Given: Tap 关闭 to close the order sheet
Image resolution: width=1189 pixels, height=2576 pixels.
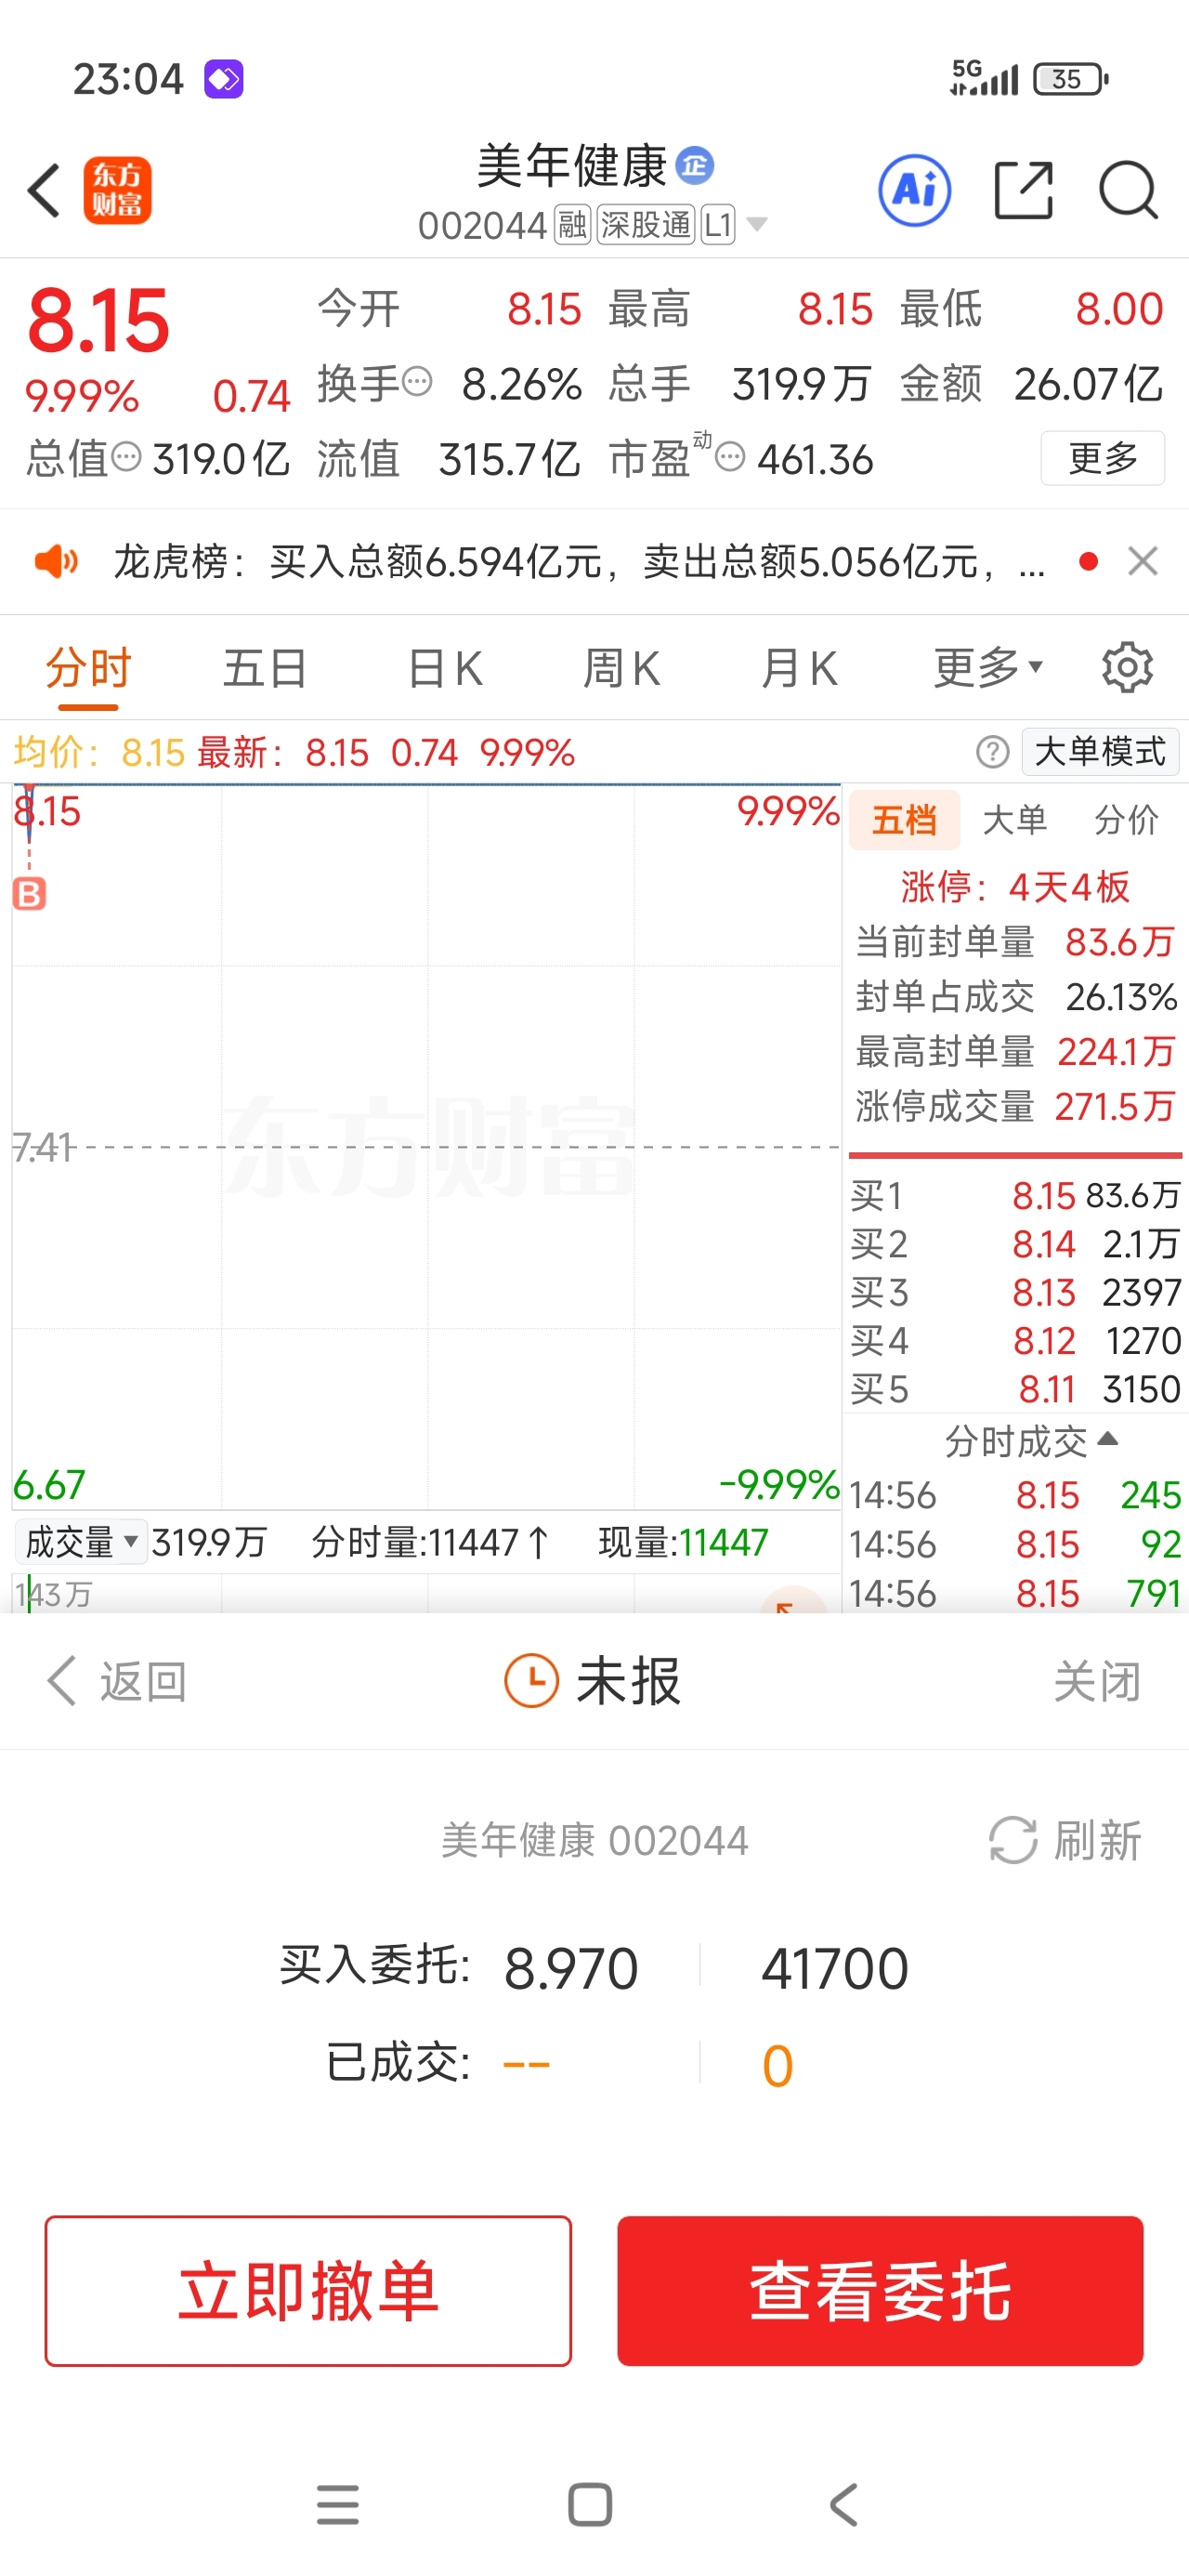Looking at the screenshot, I should 1097,1681.
